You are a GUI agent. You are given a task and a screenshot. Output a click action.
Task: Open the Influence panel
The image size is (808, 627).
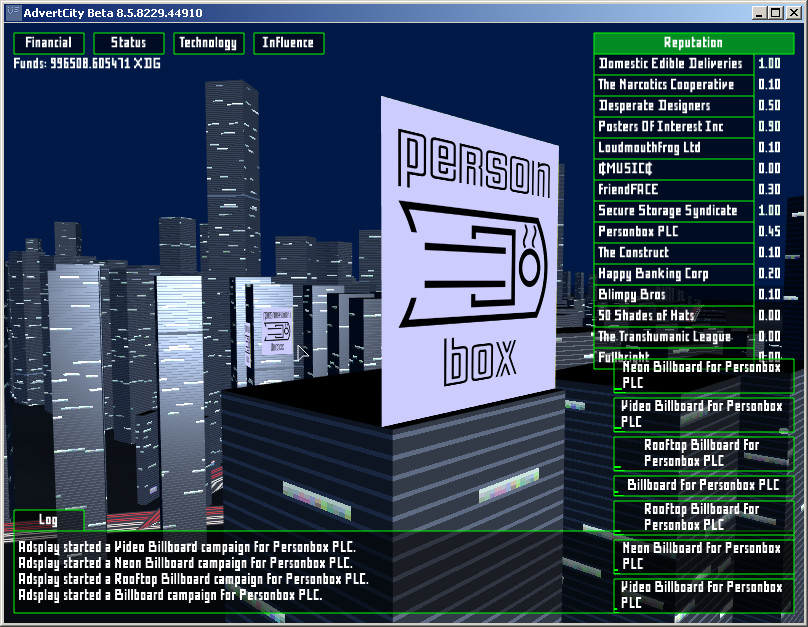[288, 43]
